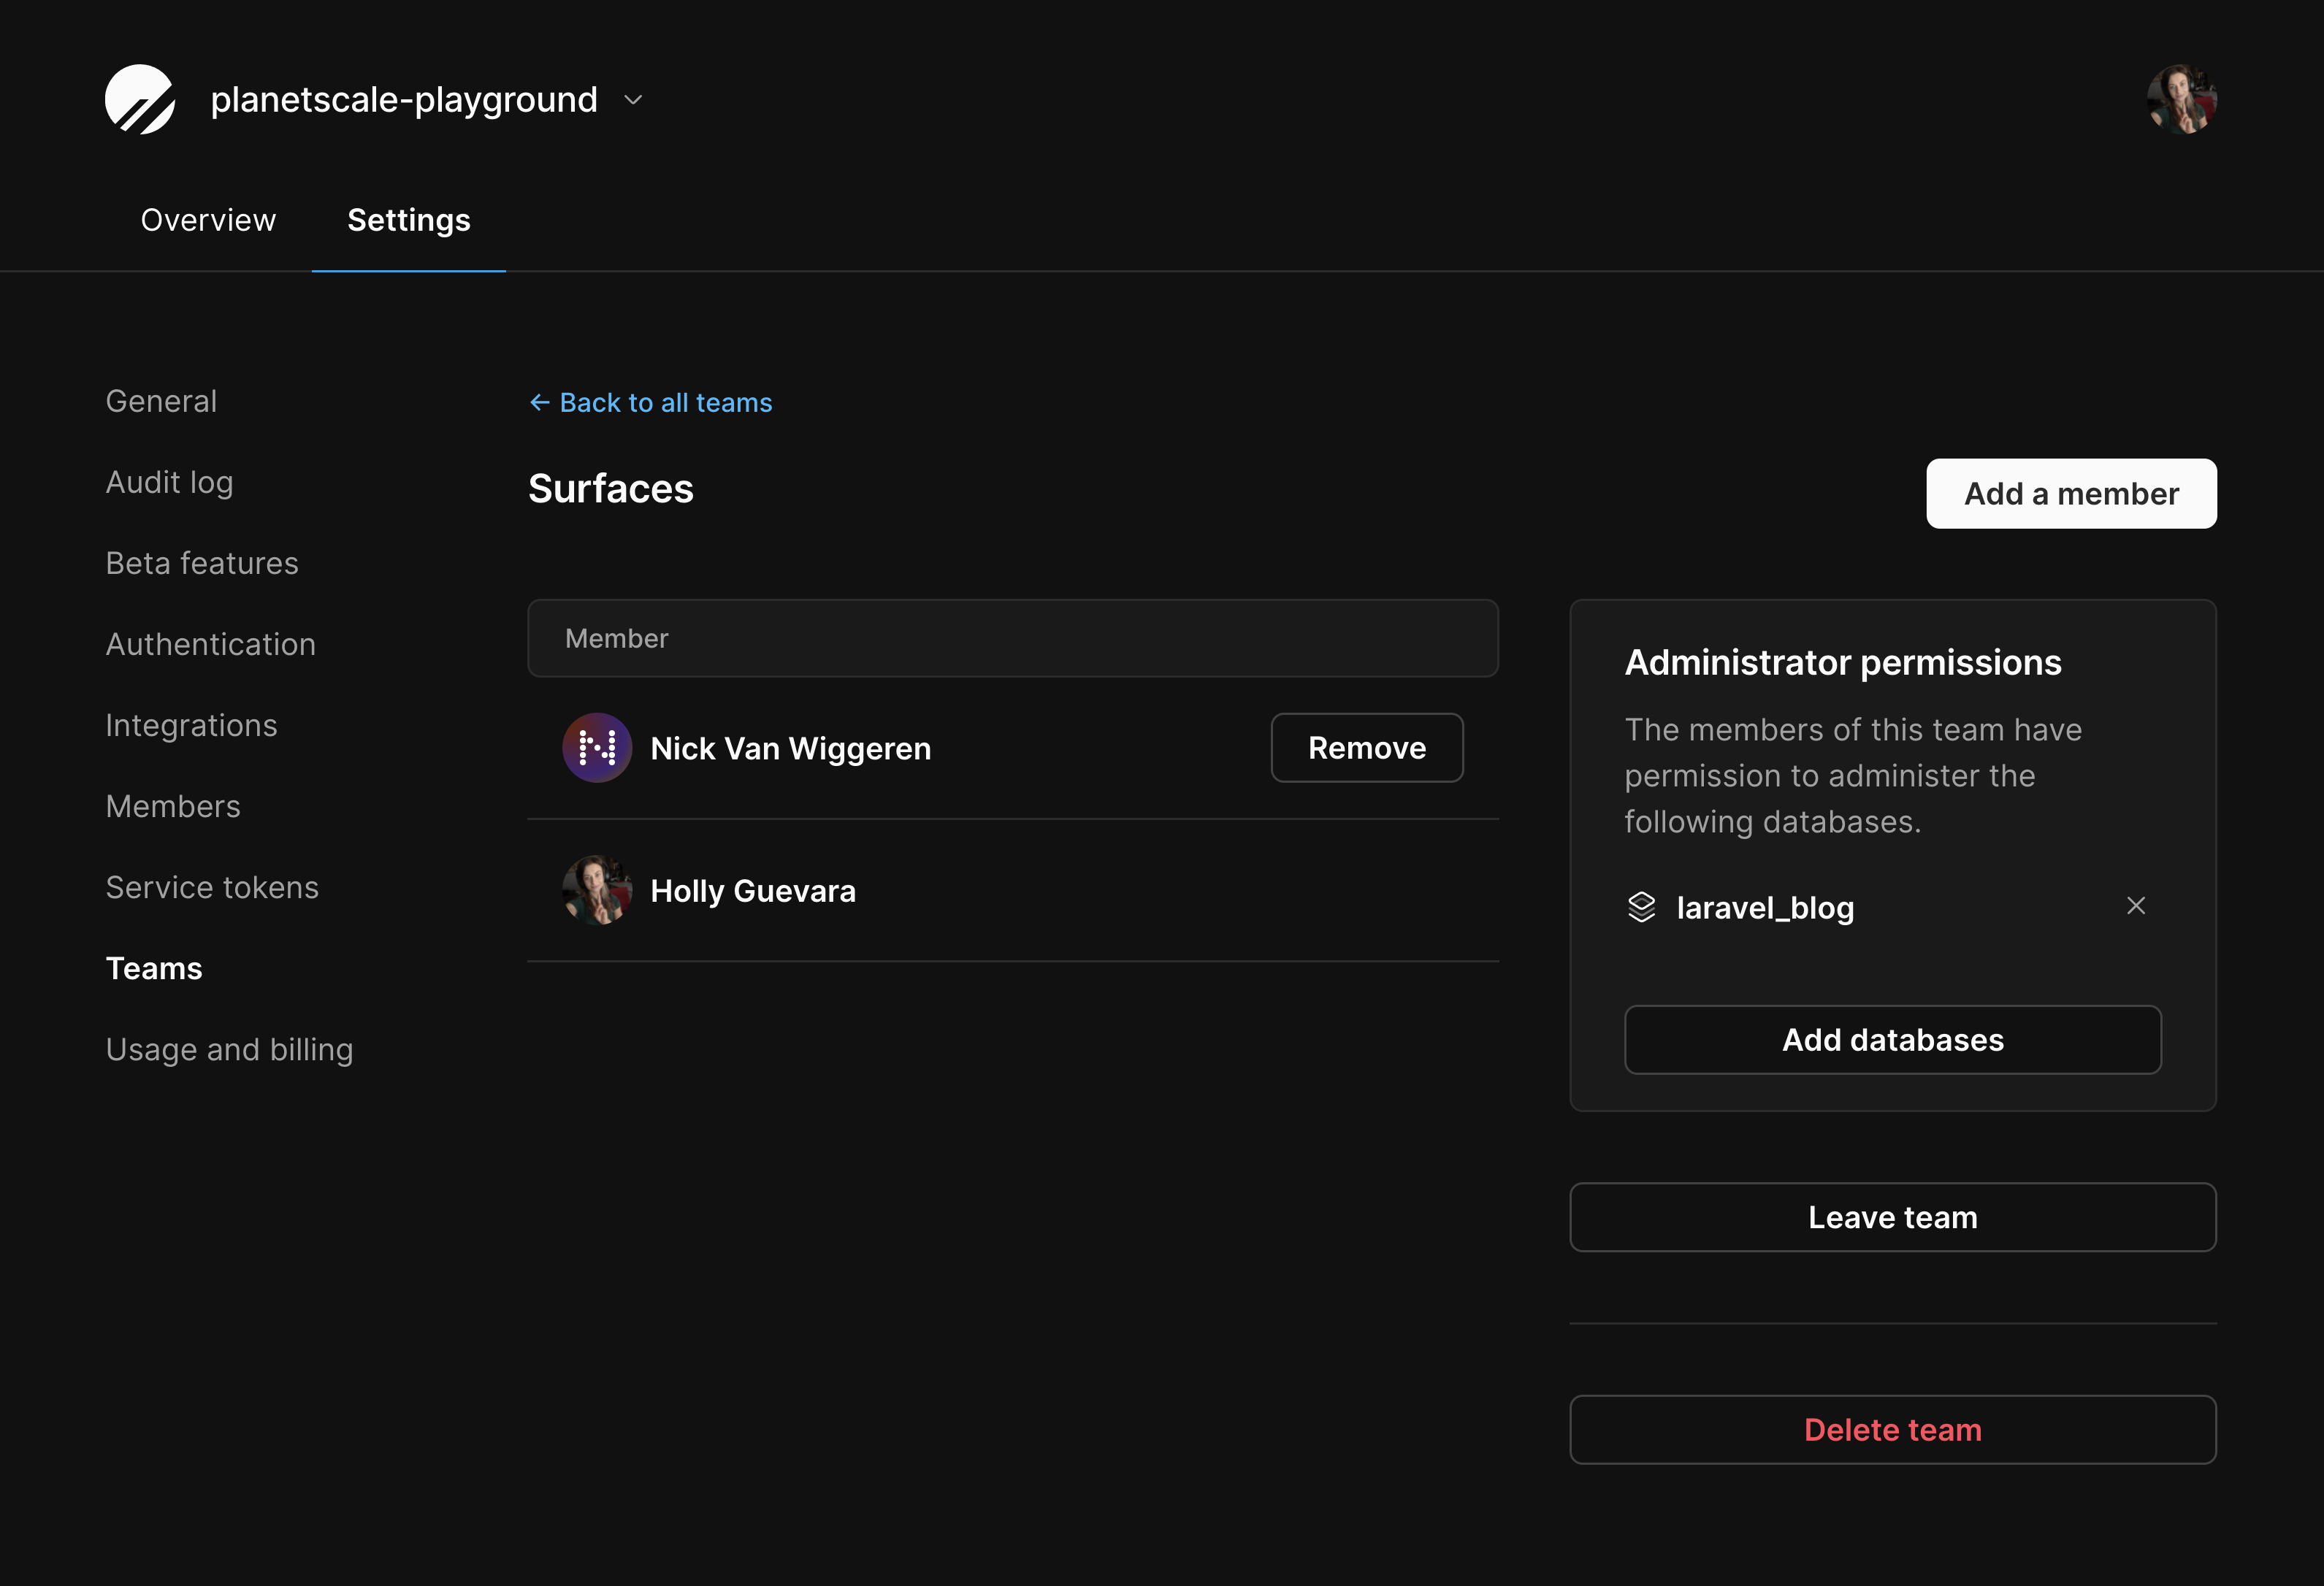
Task: Select the Teams sidebar item
Action: (x=154, y=968)
